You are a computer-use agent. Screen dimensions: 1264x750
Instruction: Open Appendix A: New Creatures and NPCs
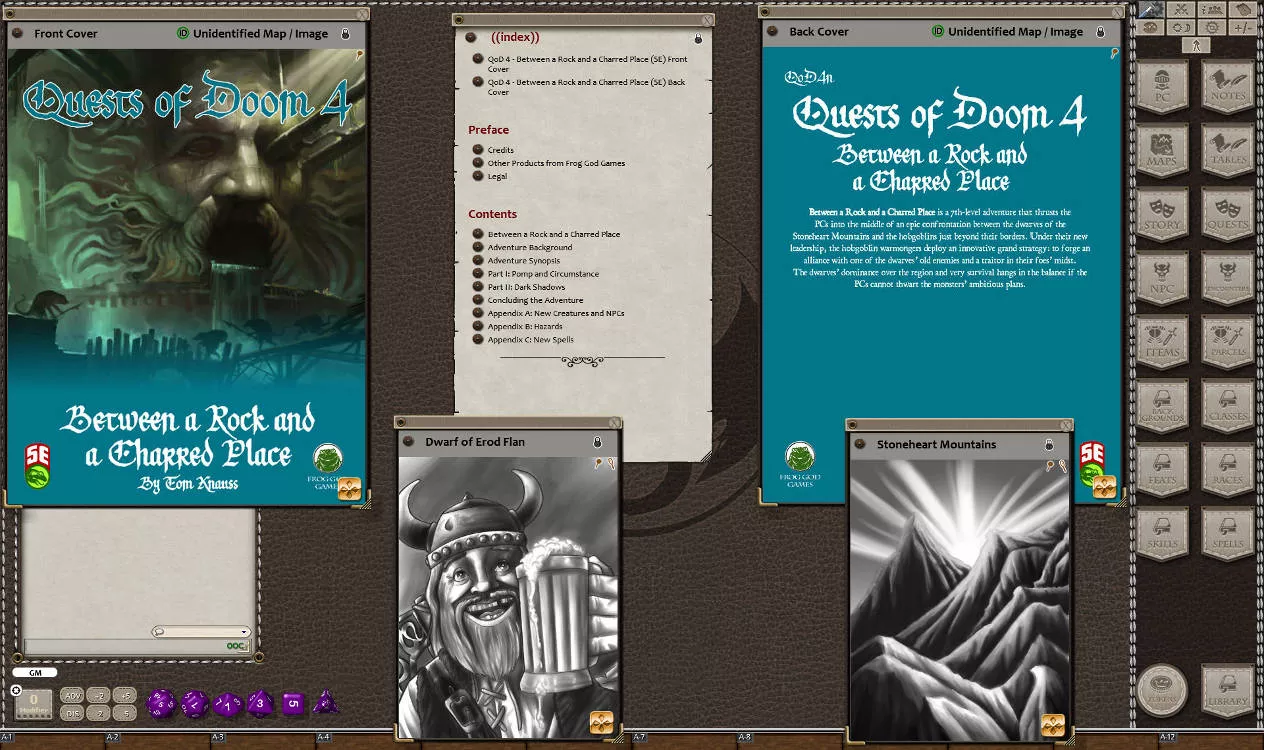tap(556, 313)
